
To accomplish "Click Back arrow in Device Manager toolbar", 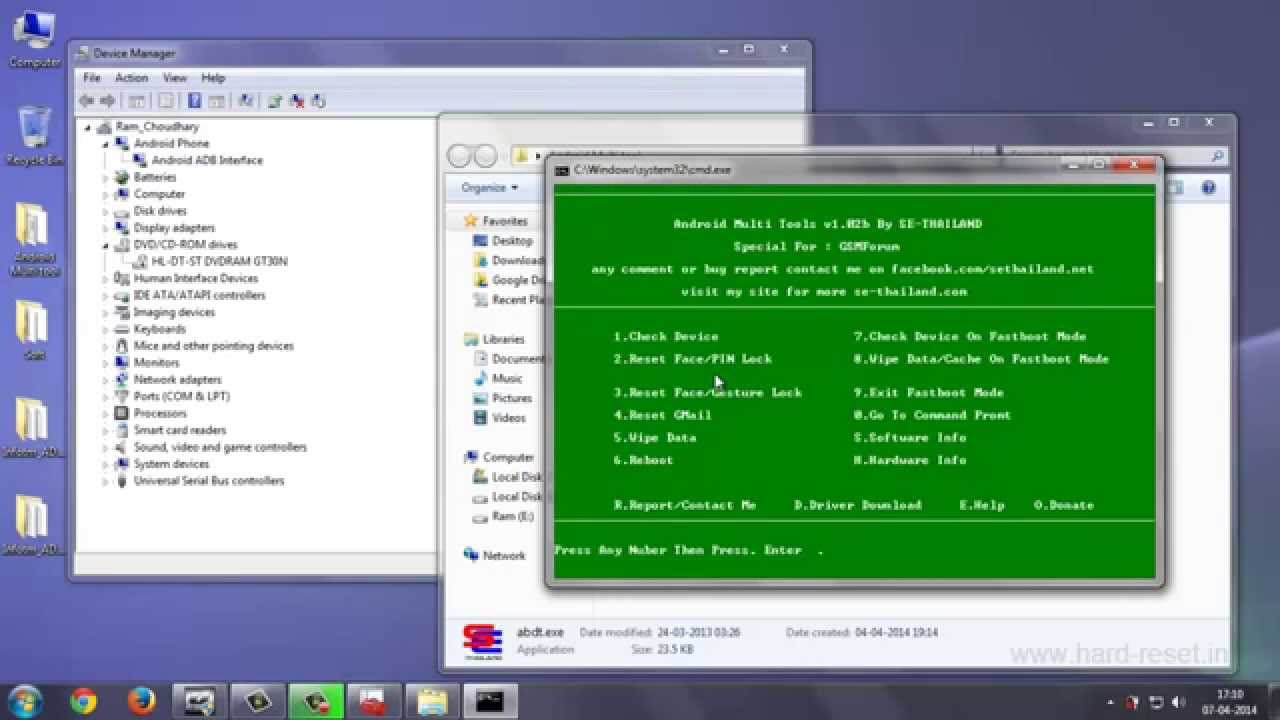I will click(x=87, y=101).
